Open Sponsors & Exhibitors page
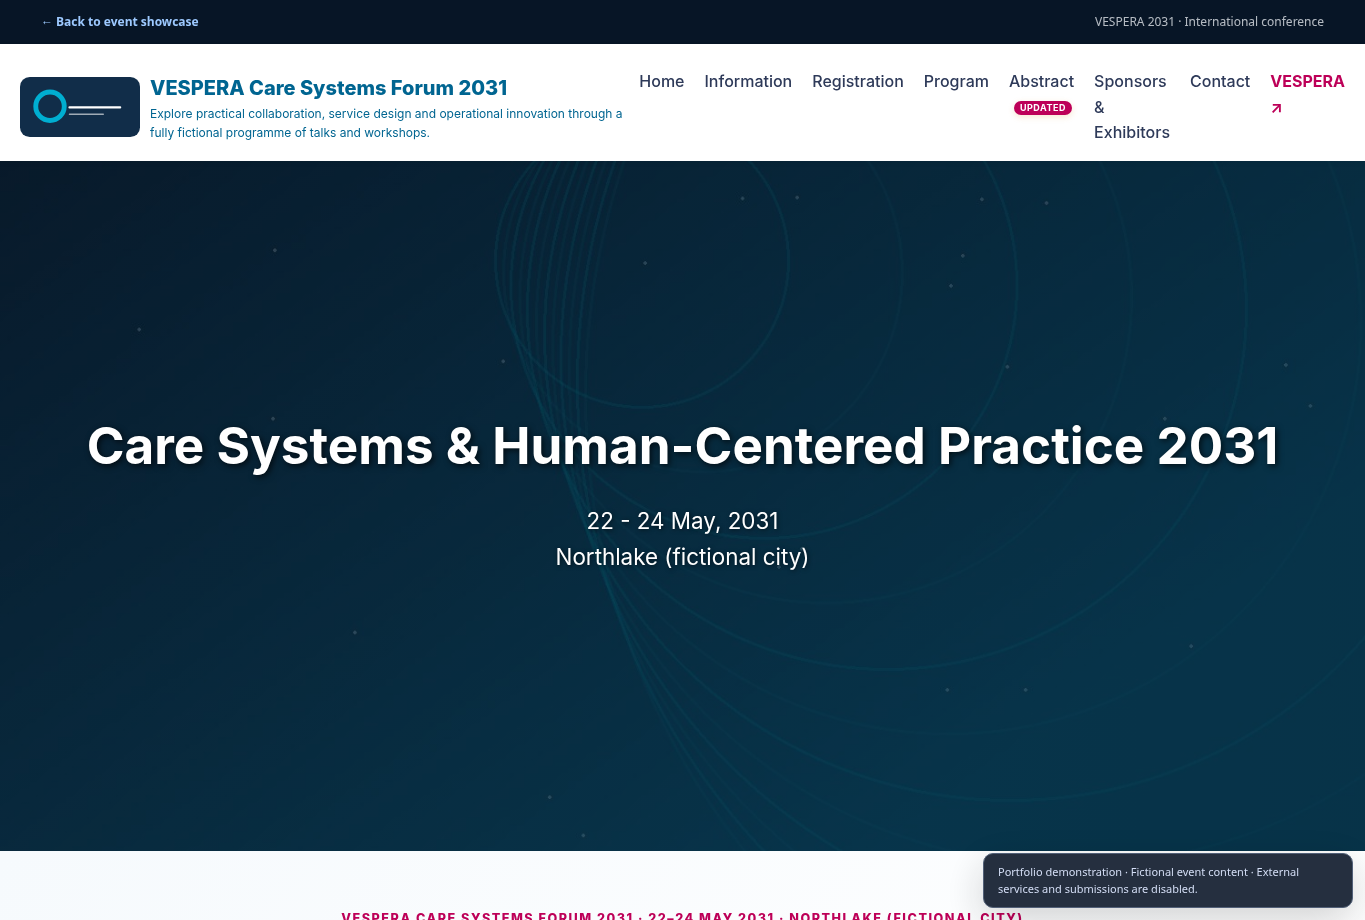 [1132, 106]
